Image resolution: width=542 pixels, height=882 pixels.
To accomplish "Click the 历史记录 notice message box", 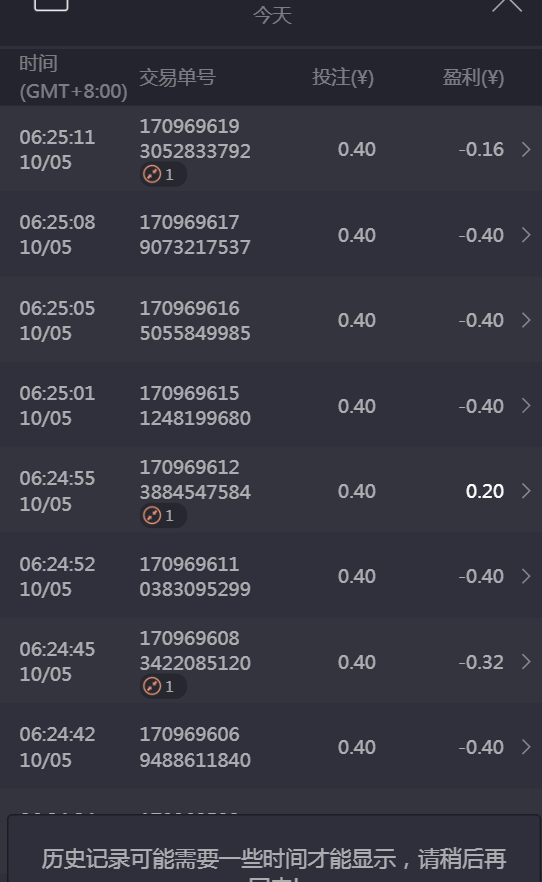I will 274,848.
